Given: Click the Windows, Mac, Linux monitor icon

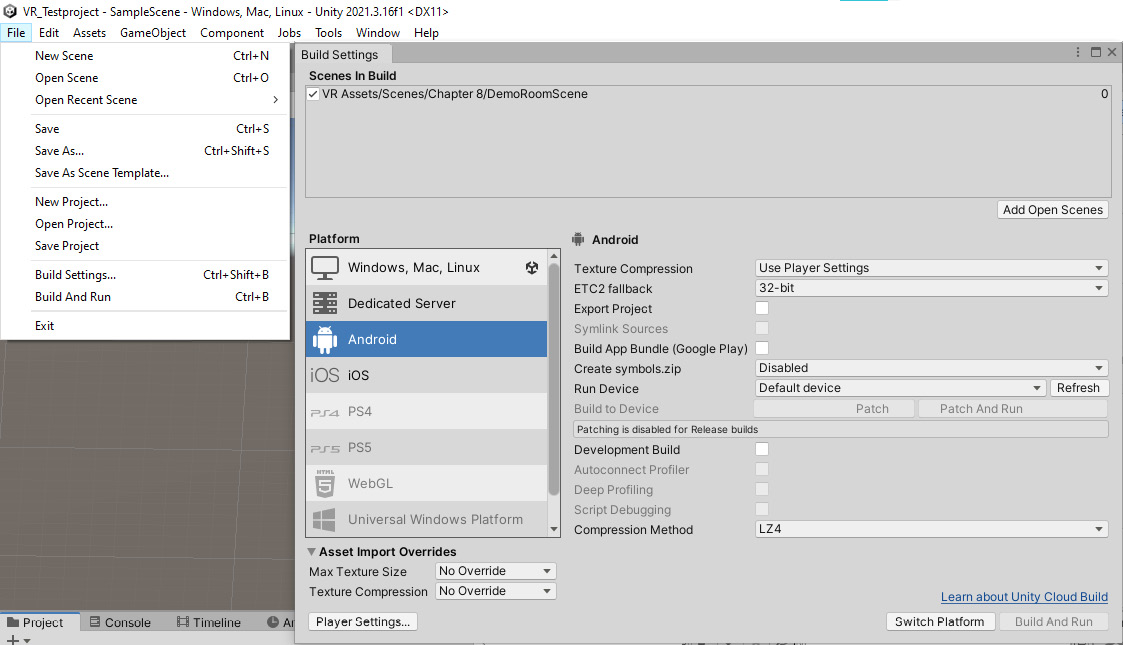Looking at the screenshot, I should pos(325,268).
